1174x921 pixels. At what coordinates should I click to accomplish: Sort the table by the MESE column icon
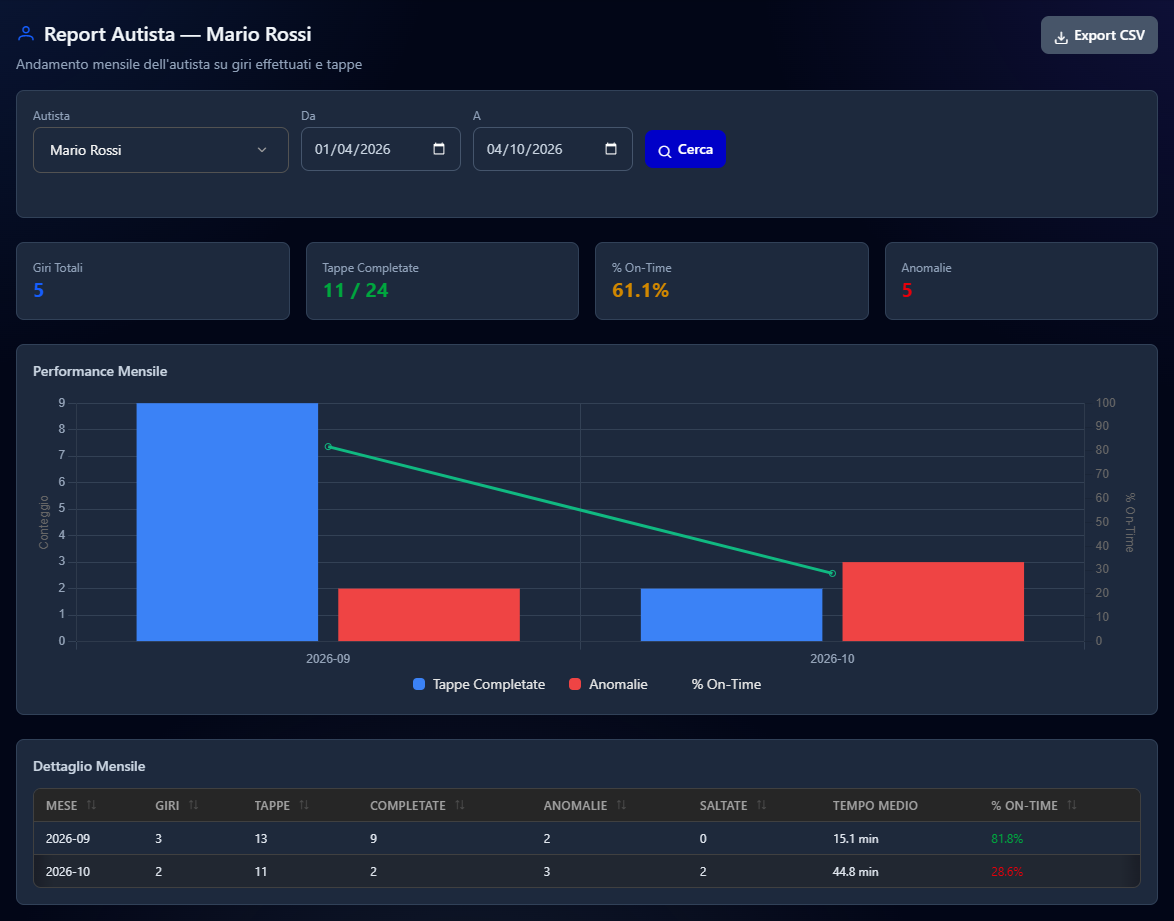[91, 805]
